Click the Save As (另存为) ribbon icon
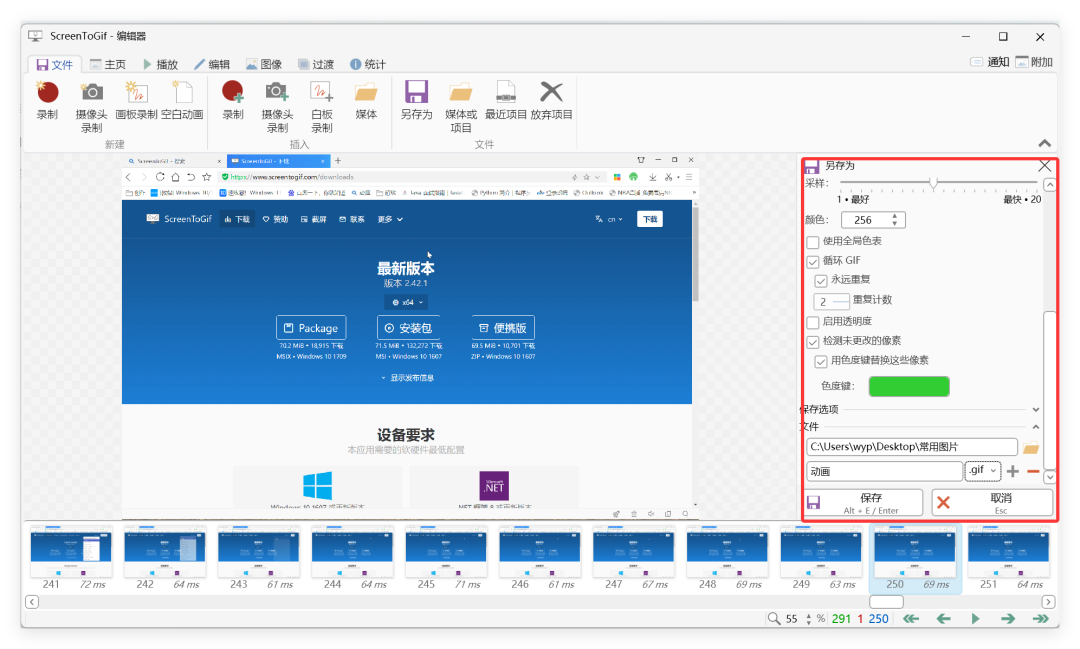Image resolution: width=1080 pixels, height=649 pixels. pos(417,101)
